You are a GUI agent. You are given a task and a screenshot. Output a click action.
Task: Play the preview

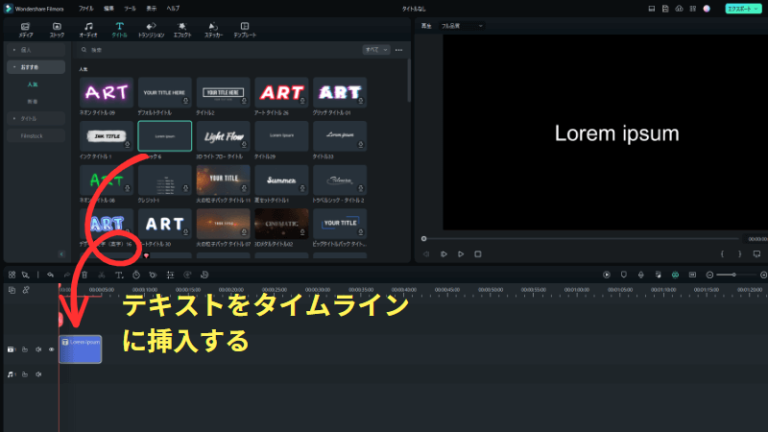[461, 254]
